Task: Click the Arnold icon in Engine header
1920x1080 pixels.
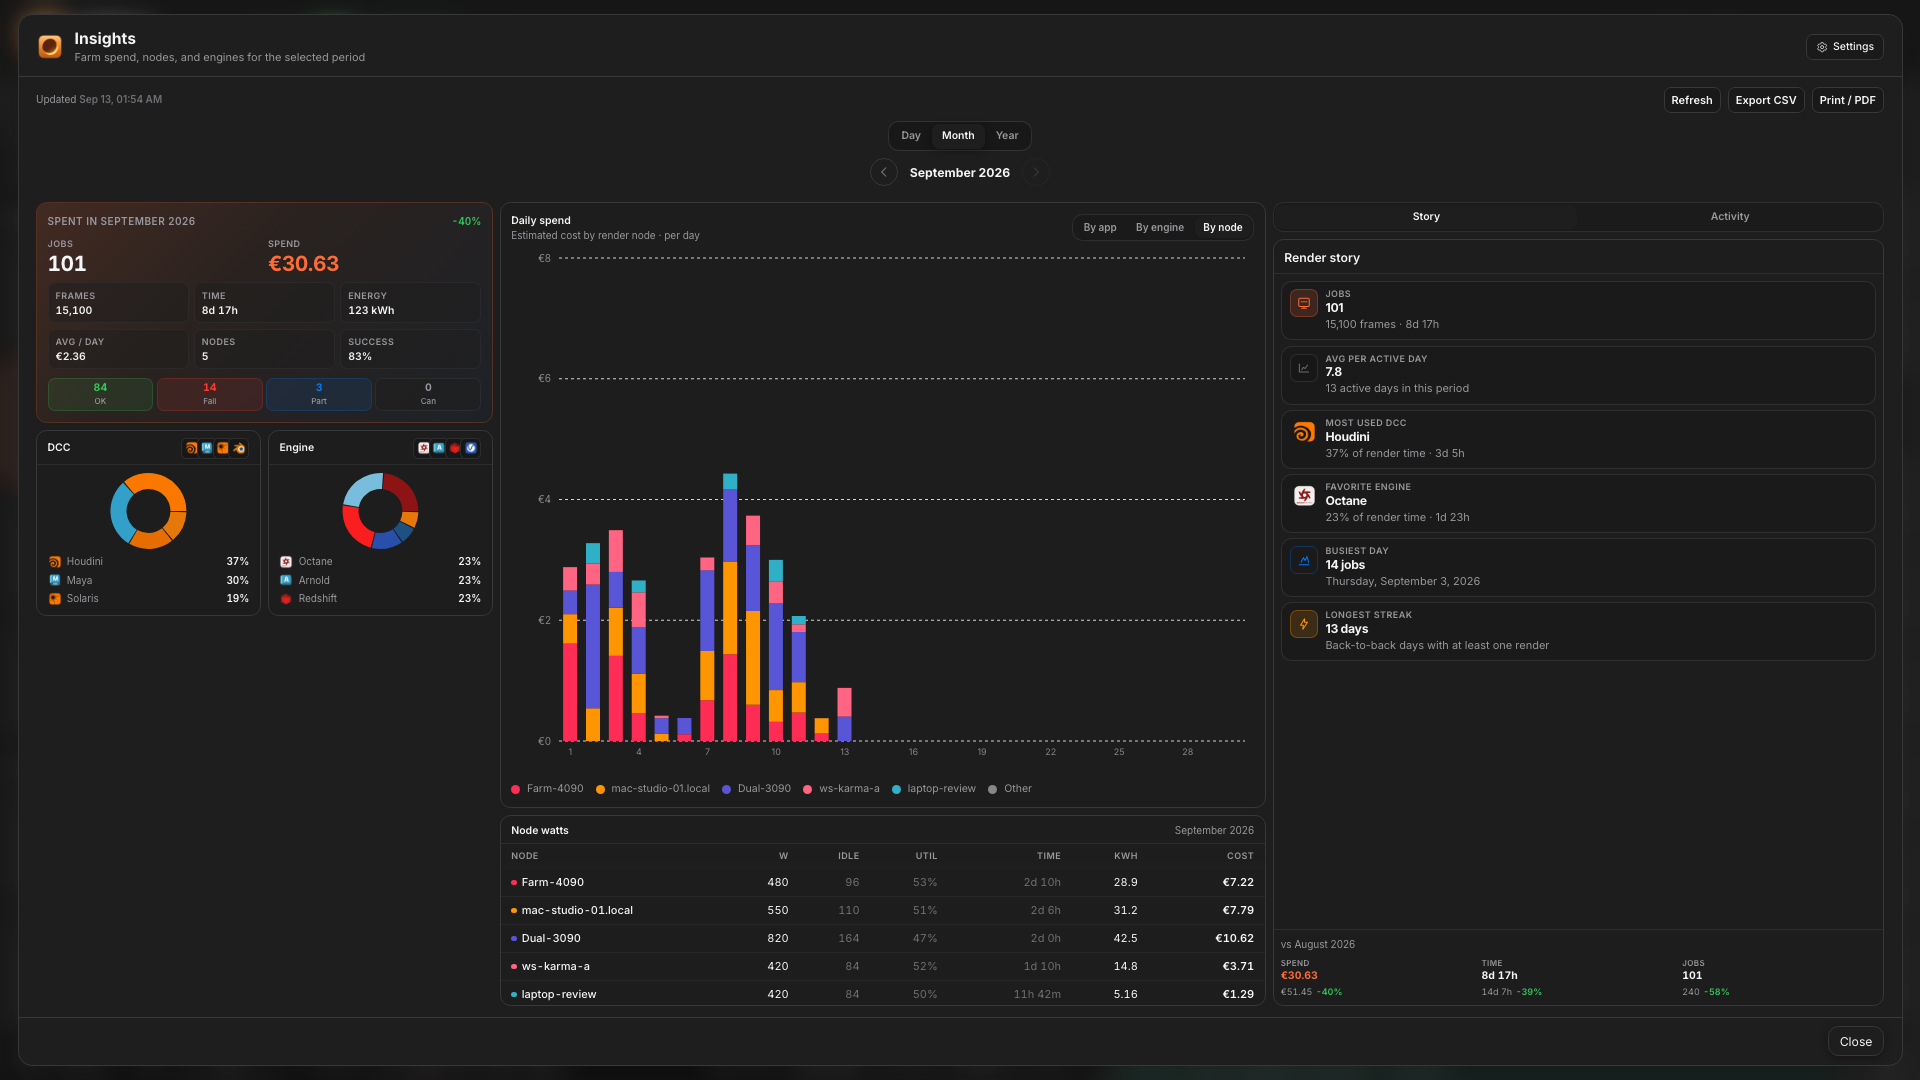Action: tap(439, 448)
